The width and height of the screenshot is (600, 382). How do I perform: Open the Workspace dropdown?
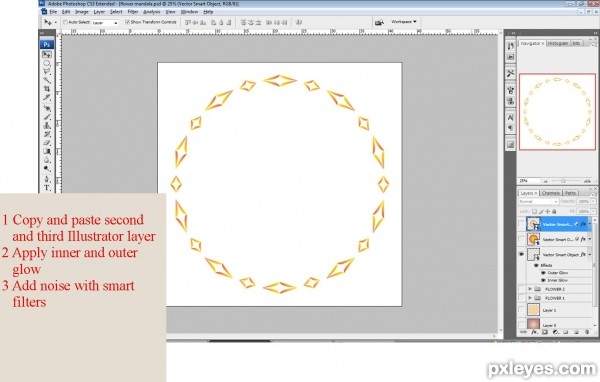point(404,22)
